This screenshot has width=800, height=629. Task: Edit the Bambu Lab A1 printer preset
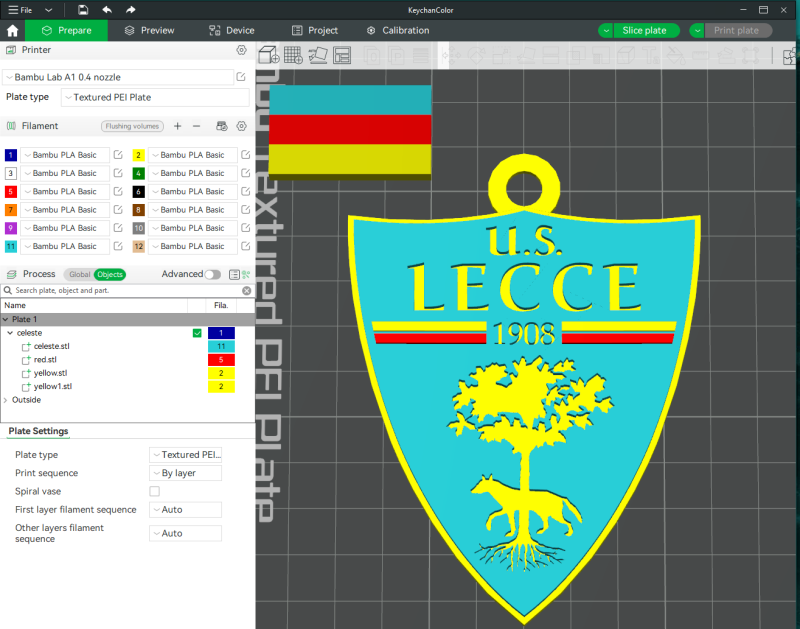click(x=241, y=77)
